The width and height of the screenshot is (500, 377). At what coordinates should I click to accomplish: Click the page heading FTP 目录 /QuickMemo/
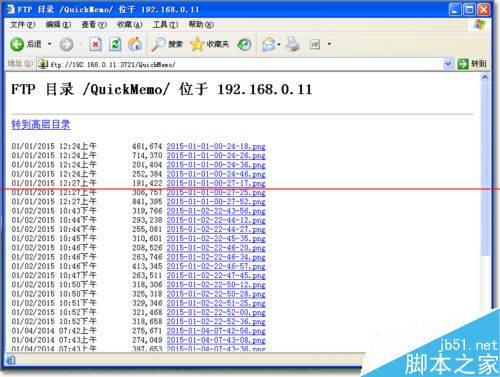(91, 89)
